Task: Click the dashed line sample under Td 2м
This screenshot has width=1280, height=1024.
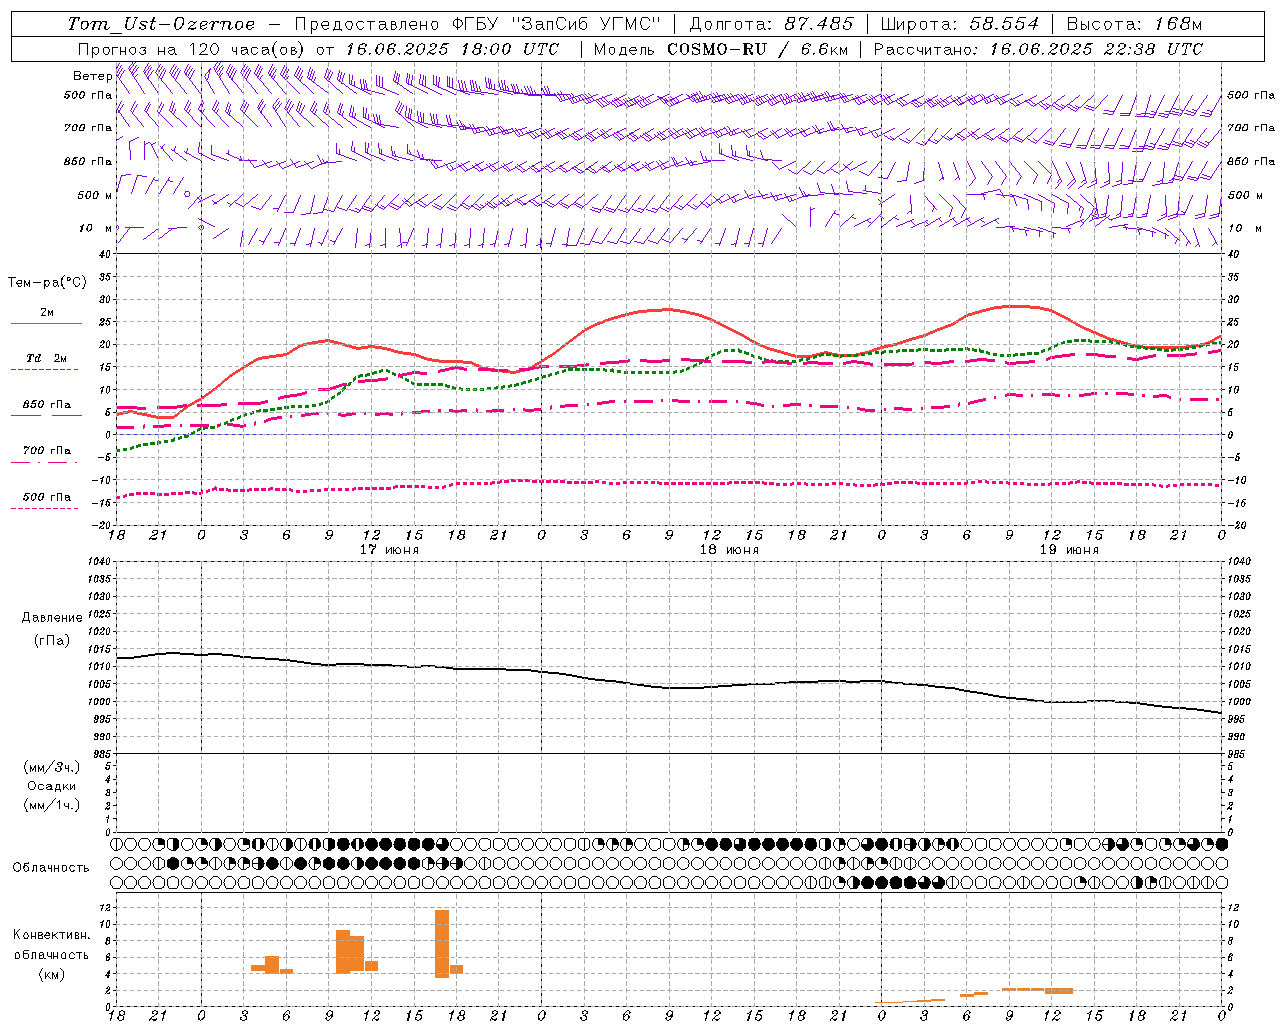Action: (x=44, y=369)
